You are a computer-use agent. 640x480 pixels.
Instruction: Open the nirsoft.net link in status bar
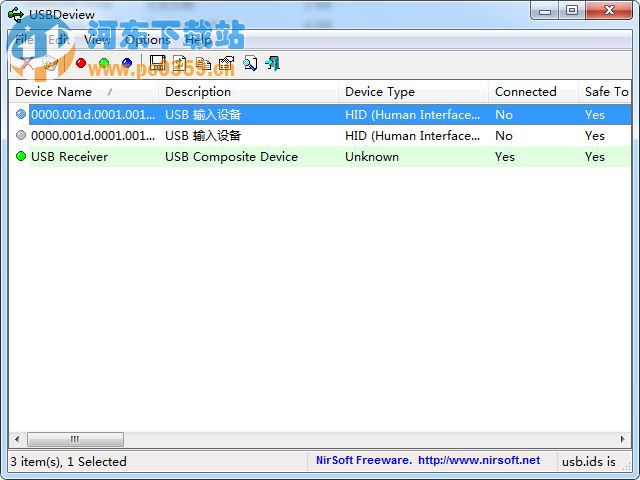point(479,460)
